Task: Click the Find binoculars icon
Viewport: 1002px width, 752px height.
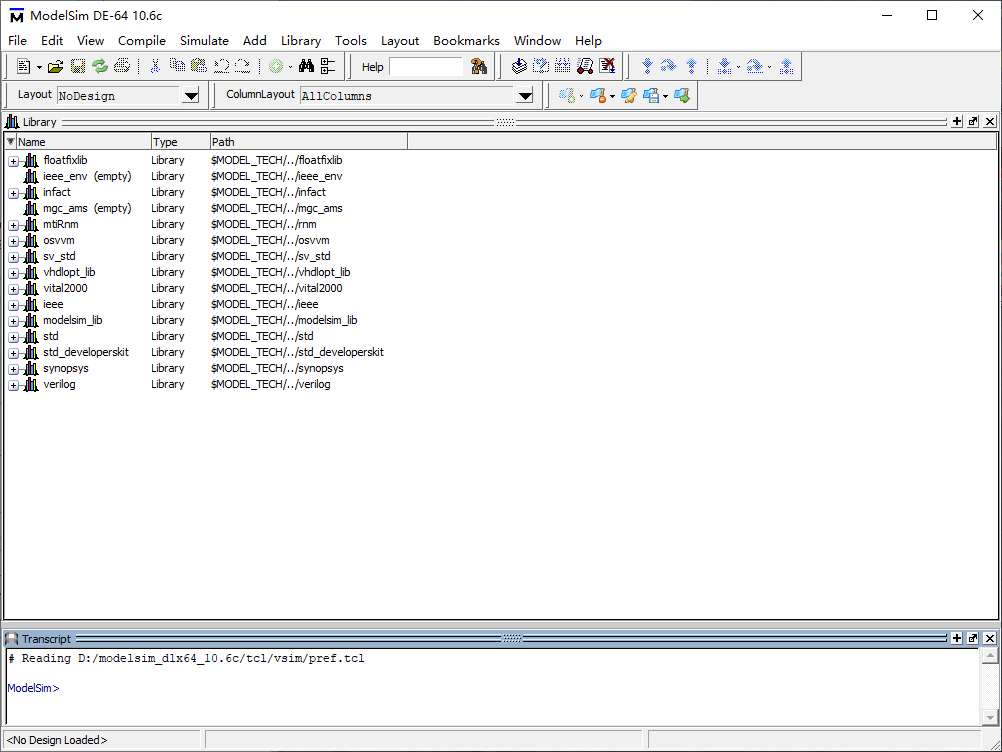Action: pyautogui.click(x=306, y=66)
